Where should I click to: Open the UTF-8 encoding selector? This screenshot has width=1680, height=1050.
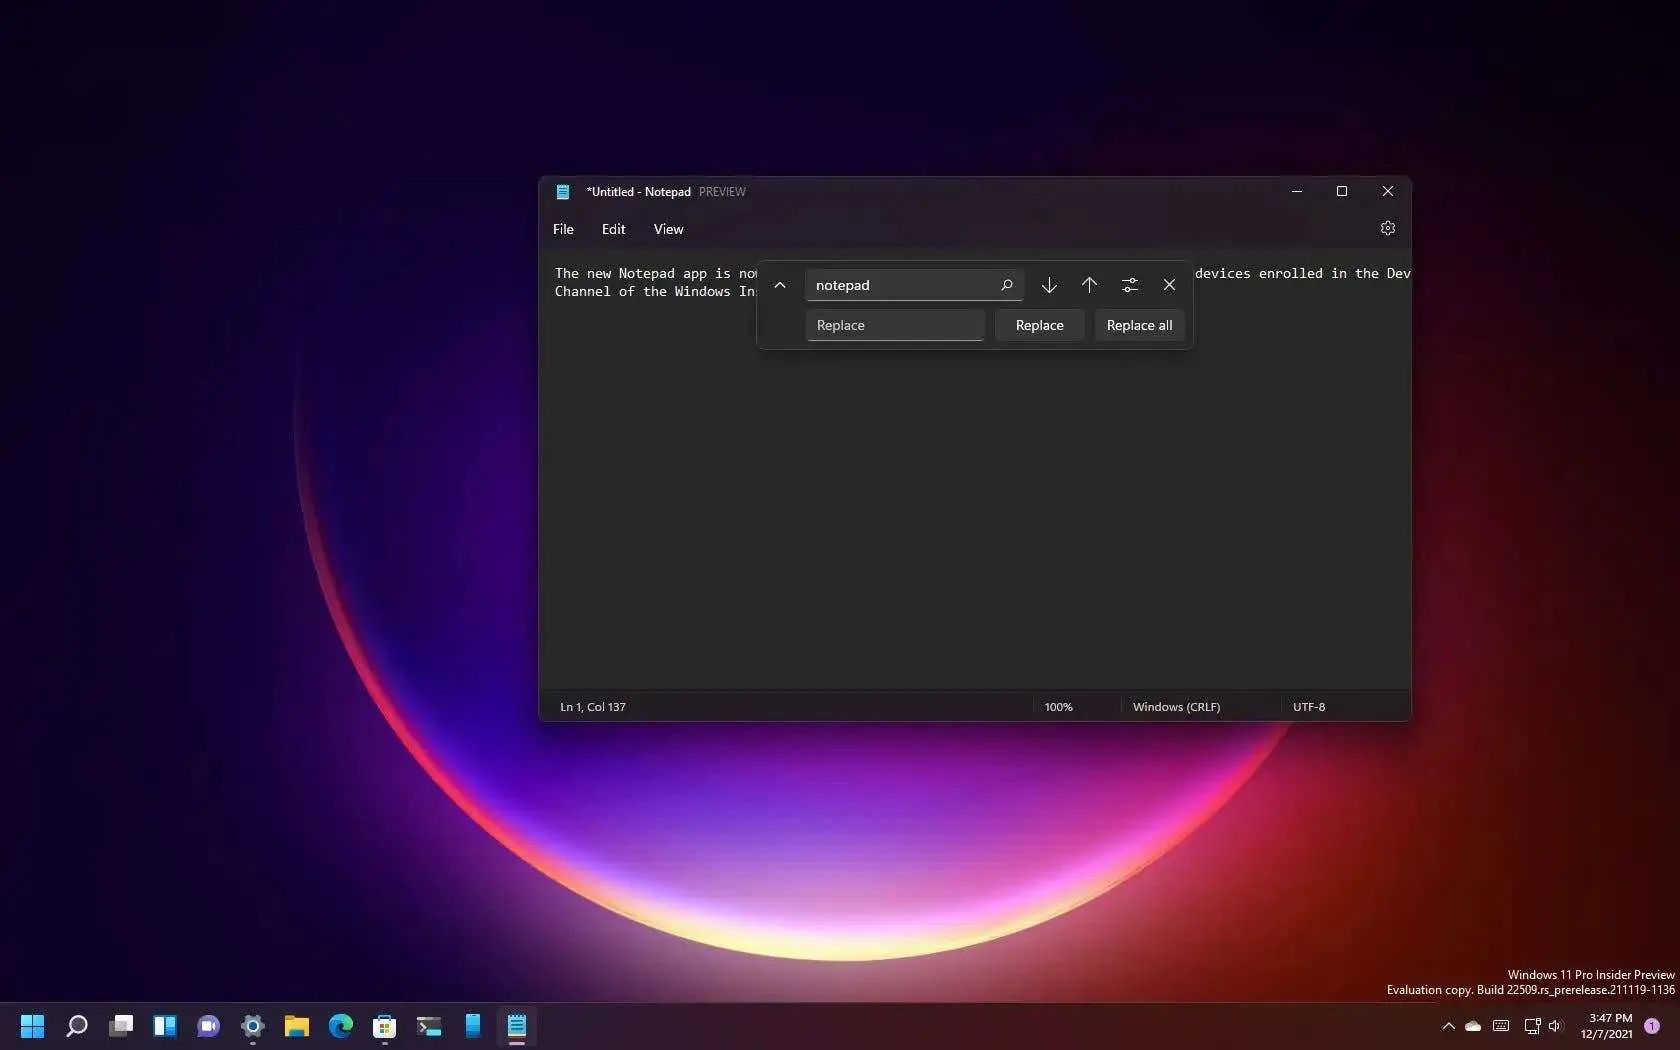coord(1309,707)
